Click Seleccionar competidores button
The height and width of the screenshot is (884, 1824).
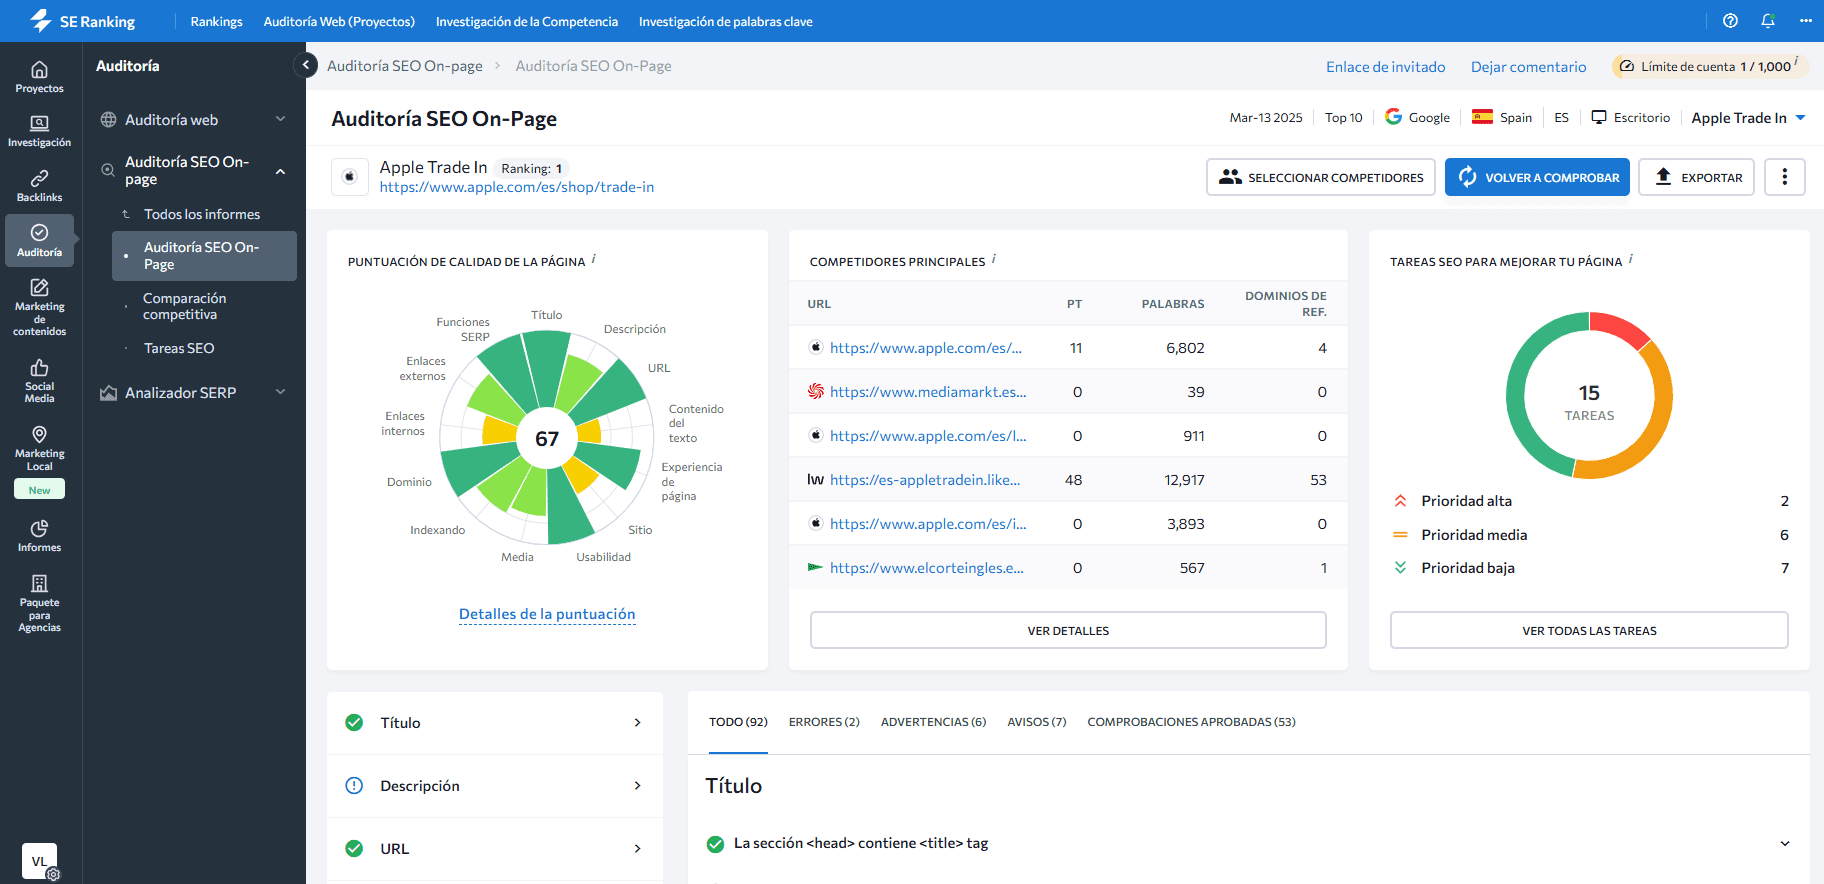tap(1321, 177)
